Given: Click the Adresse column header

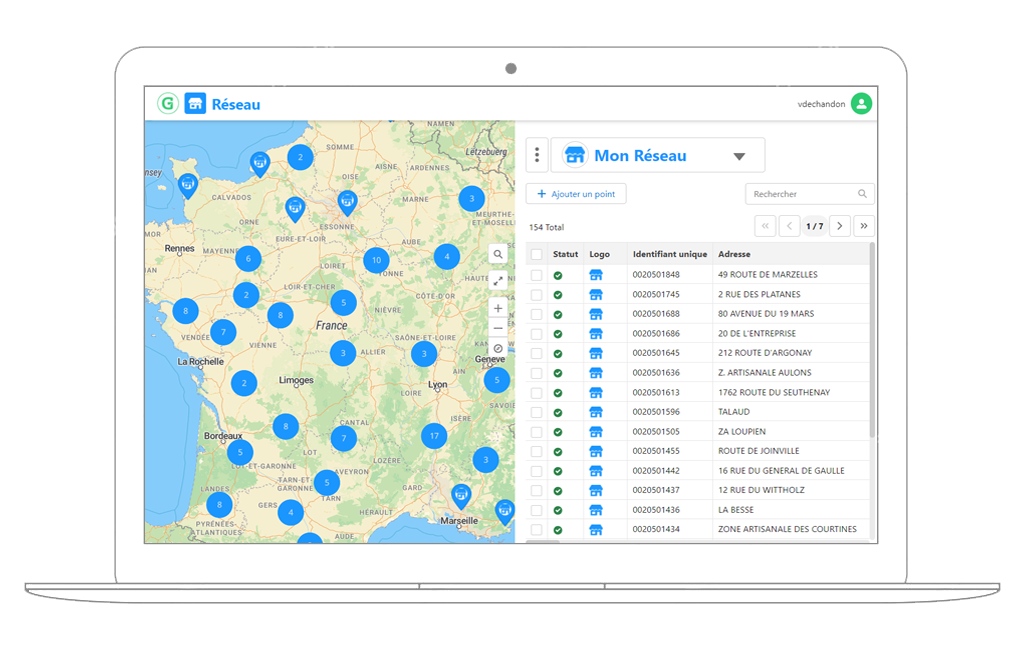Looking at the screenshot, I should tap(734, 255).
